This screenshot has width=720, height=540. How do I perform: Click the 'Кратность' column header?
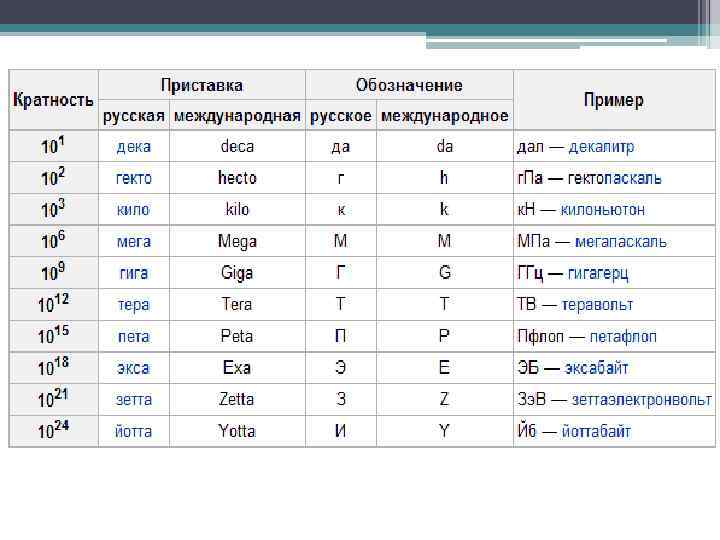[x=54, y=100]
